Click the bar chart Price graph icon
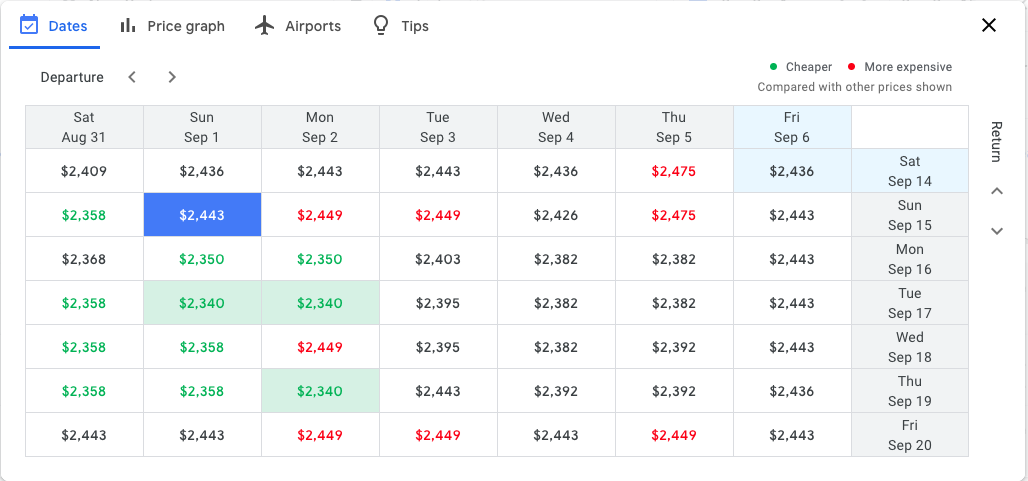The width and height of the screenshot is (1028, 481). pos(128,25)
